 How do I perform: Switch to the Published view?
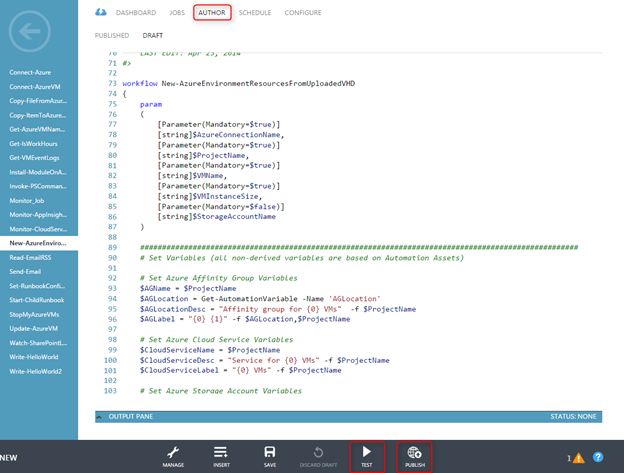(x=112, y=35)
